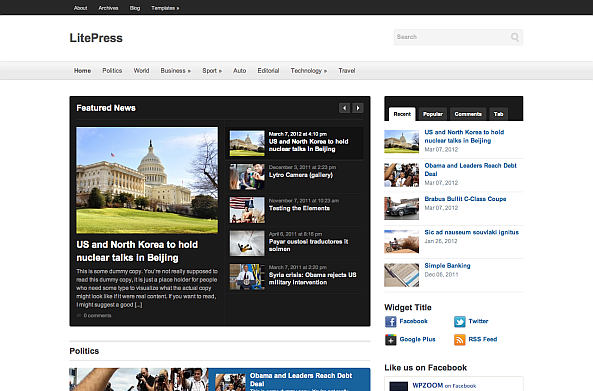This screenshot has width=593, height=391.
Task: Open the Facebook icon in Widget Title
Action: (390, 321)
